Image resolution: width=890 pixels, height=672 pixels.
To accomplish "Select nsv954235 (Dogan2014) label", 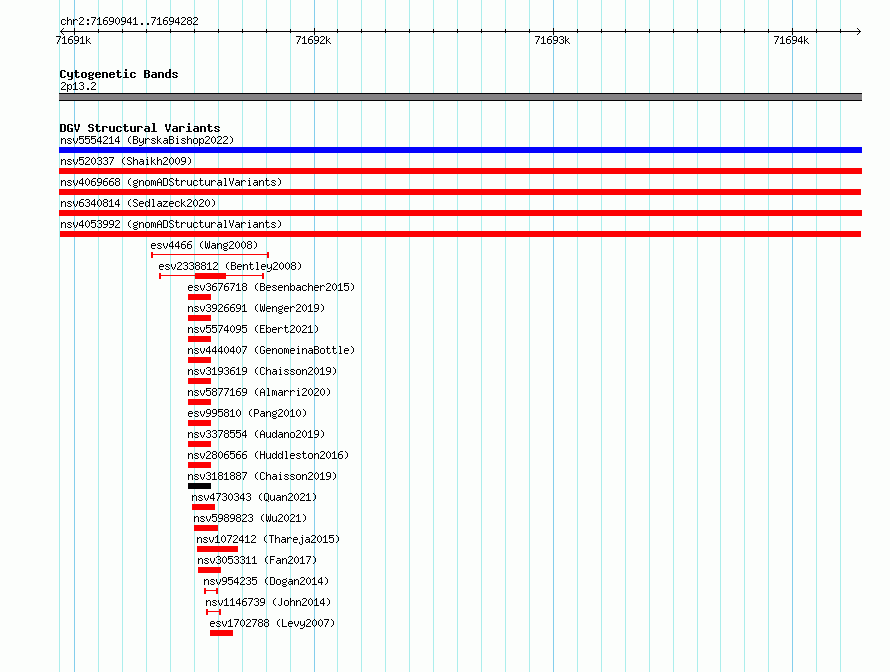I will coord(266,581).
